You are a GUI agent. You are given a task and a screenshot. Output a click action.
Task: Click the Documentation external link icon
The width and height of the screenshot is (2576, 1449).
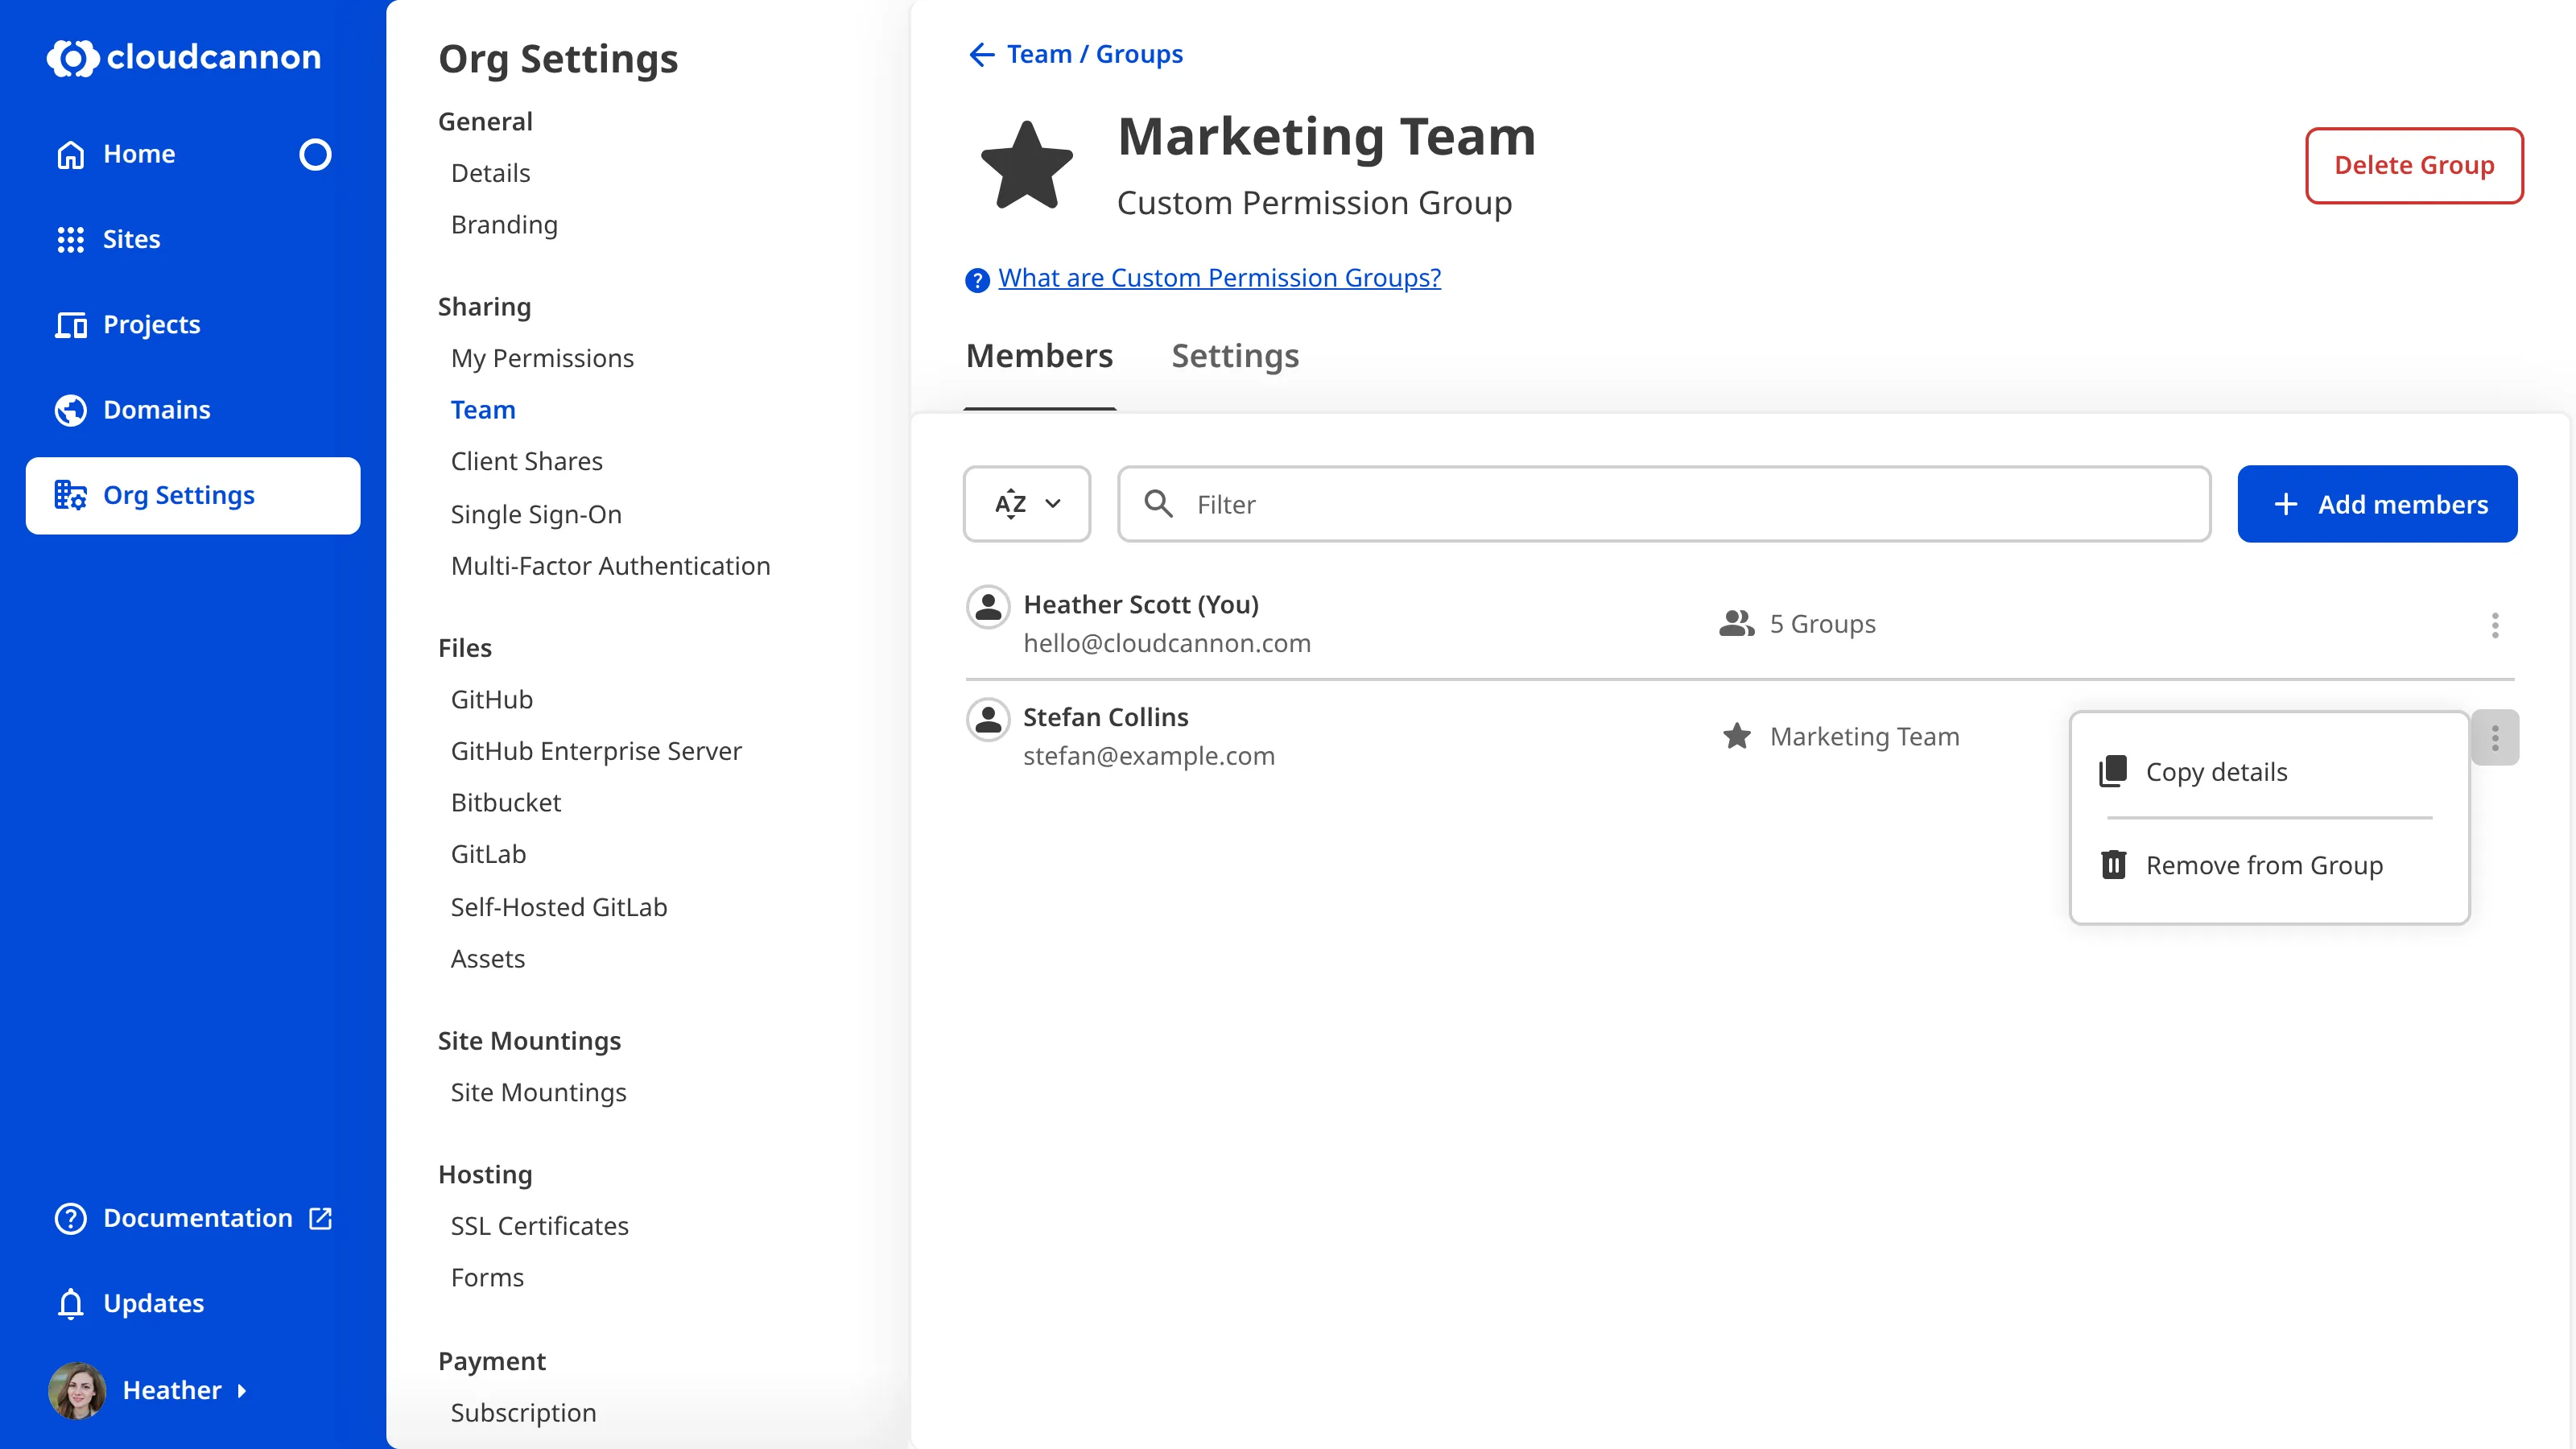click(x=320, y=1218)
